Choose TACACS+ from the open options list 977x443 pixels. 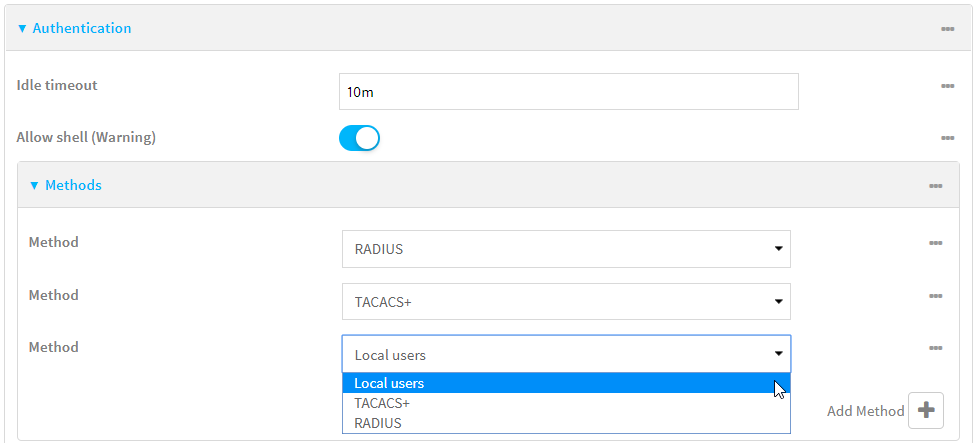click(x=382, y=403)
